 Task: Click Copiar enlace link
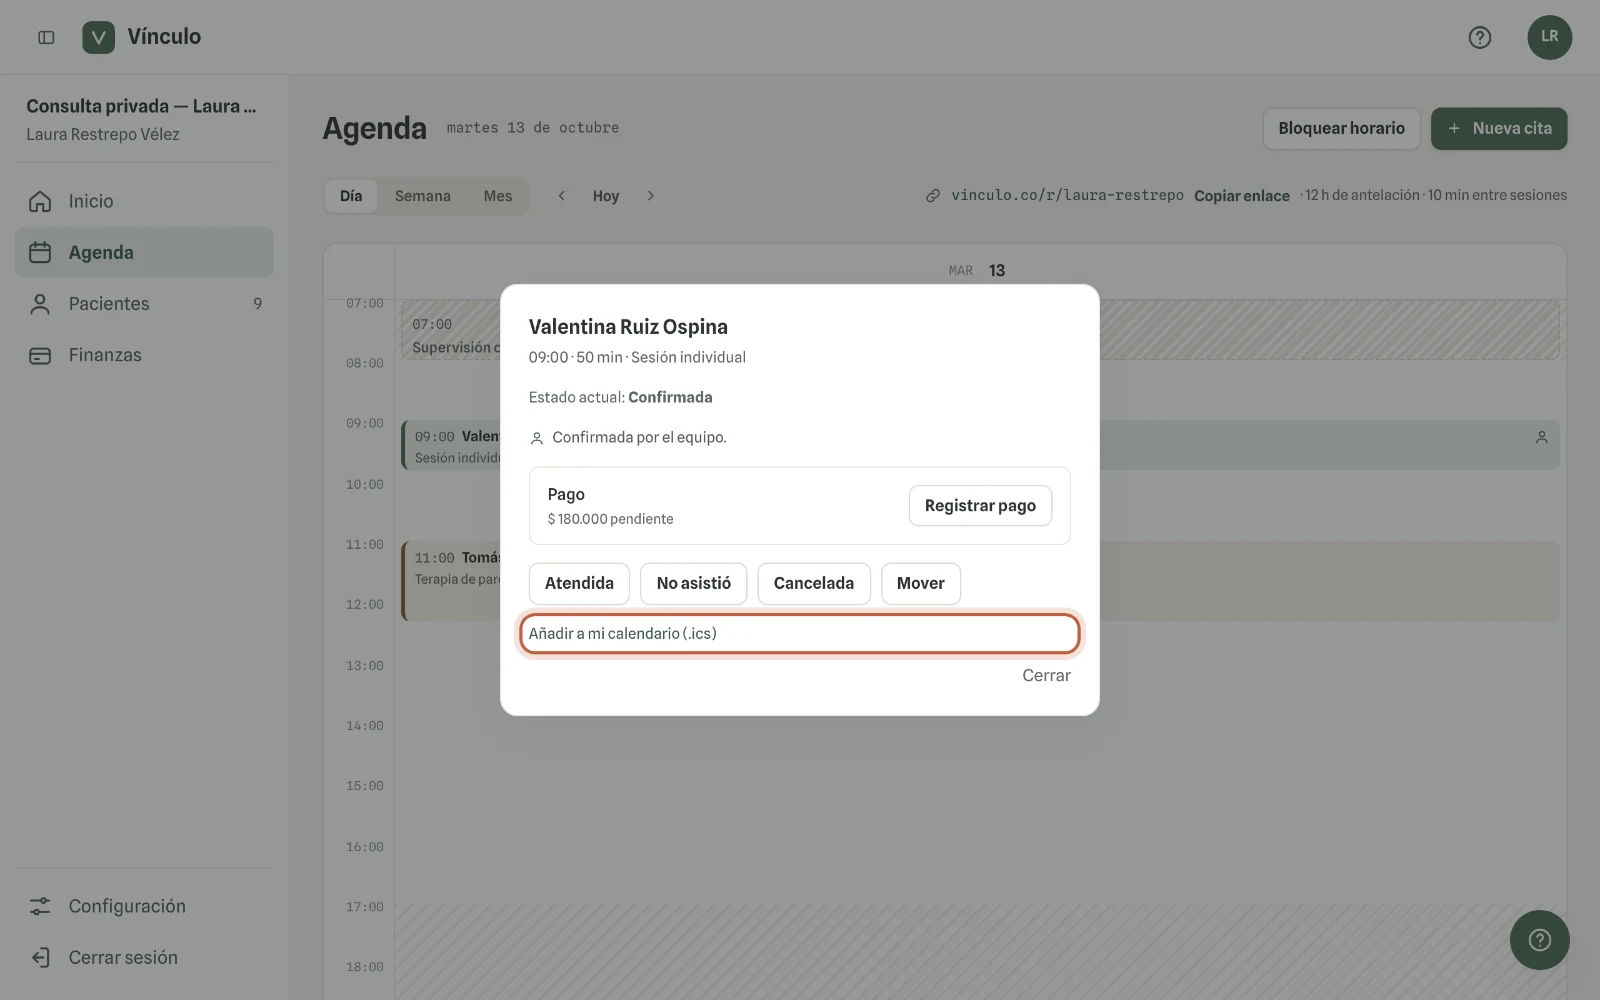1241,196
